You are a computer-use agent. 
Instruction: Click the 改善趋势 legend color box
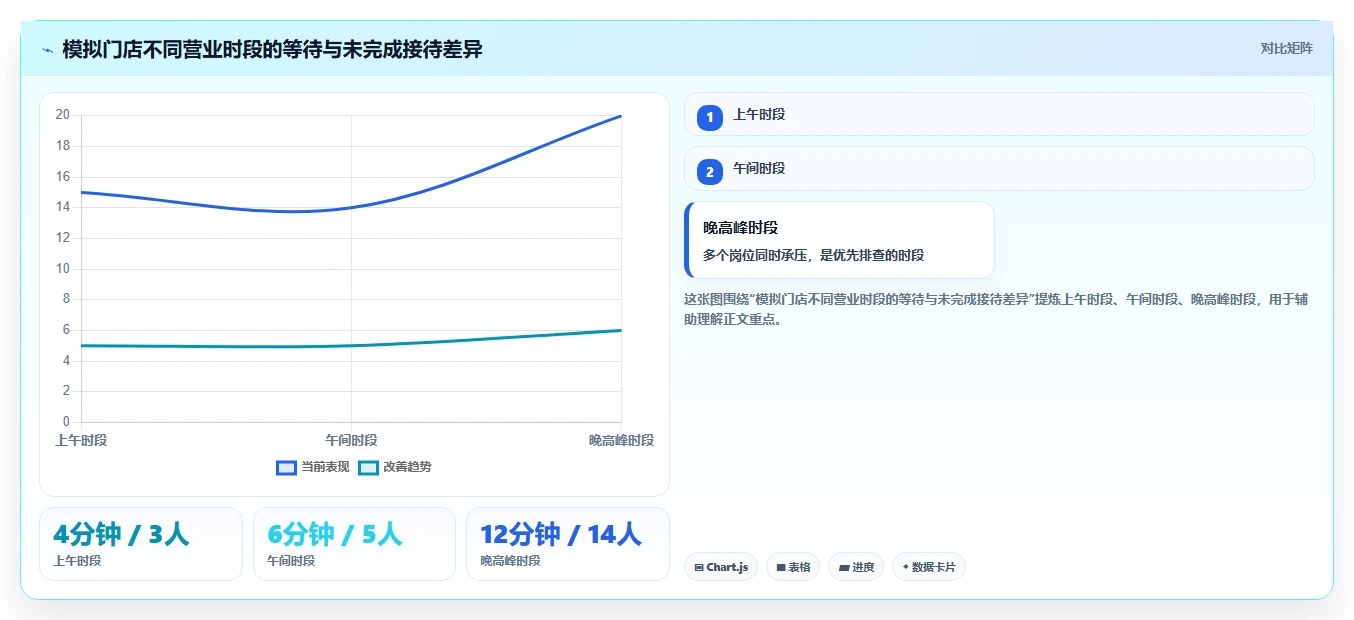click(368, 467)
